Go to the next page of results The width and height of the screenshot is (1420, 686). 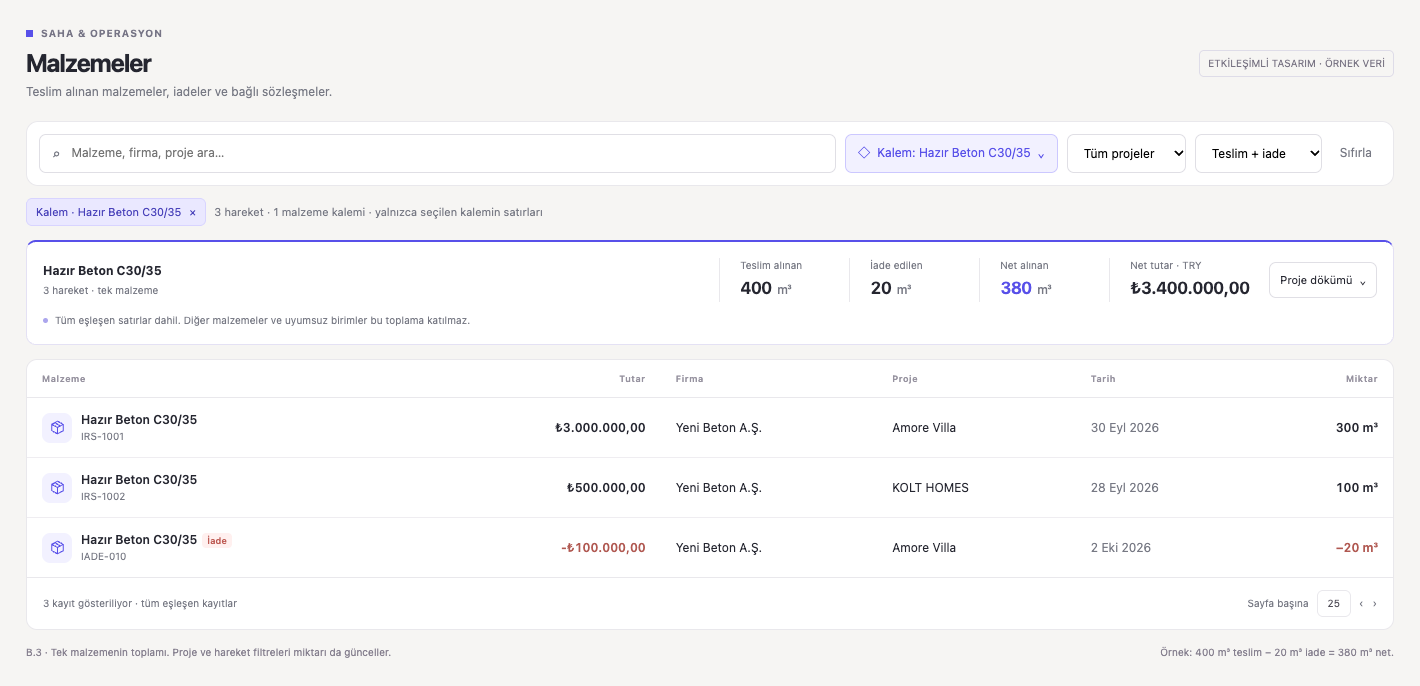[1375, 604]
